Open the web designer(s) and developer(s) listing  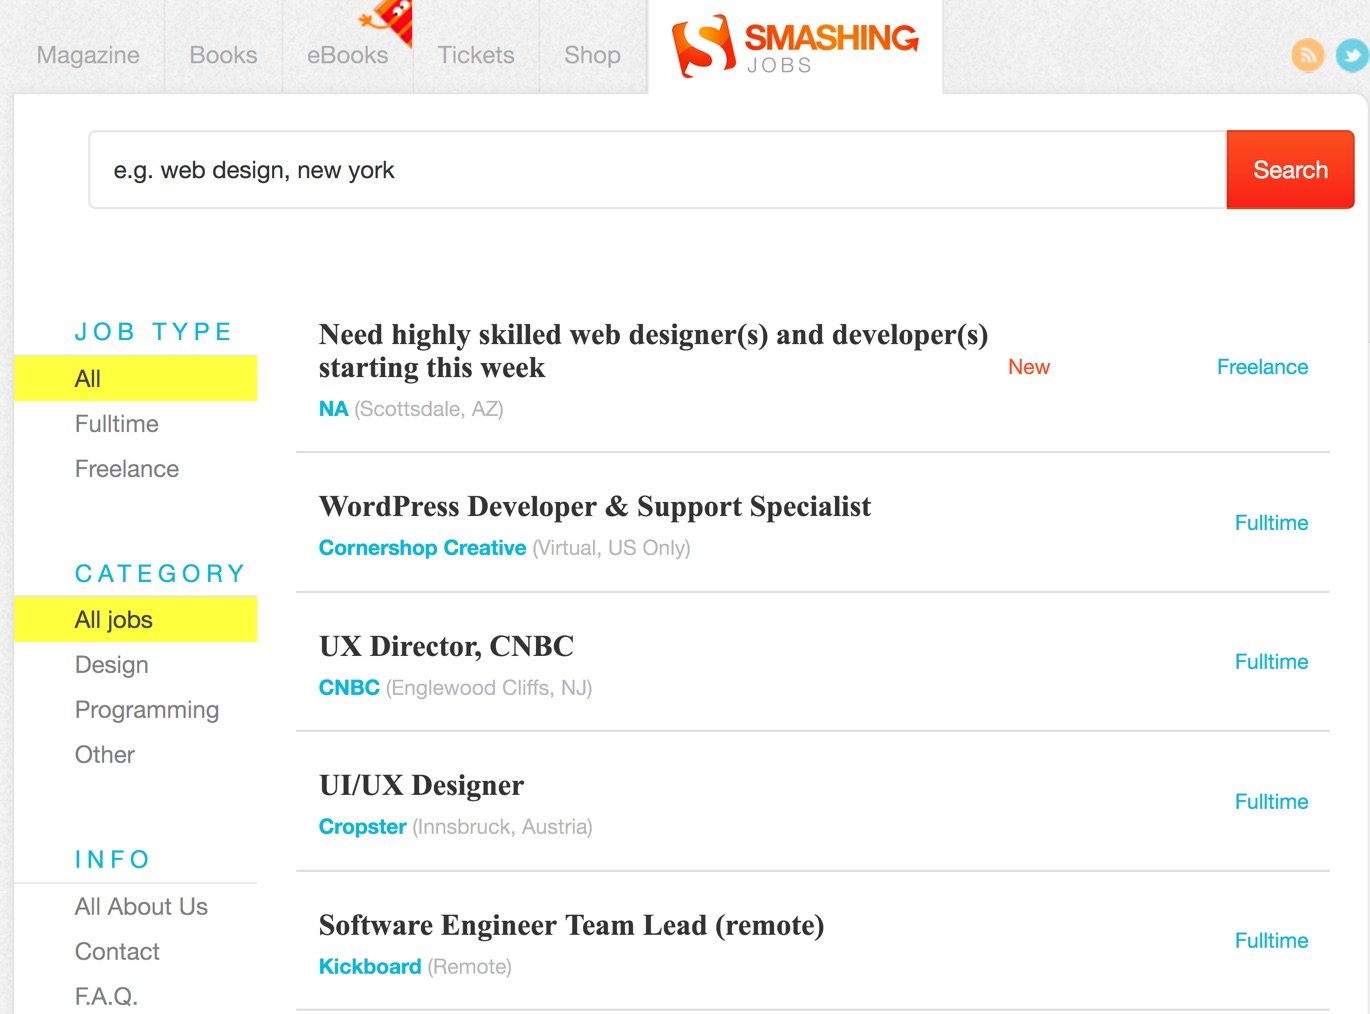[653, 351]
